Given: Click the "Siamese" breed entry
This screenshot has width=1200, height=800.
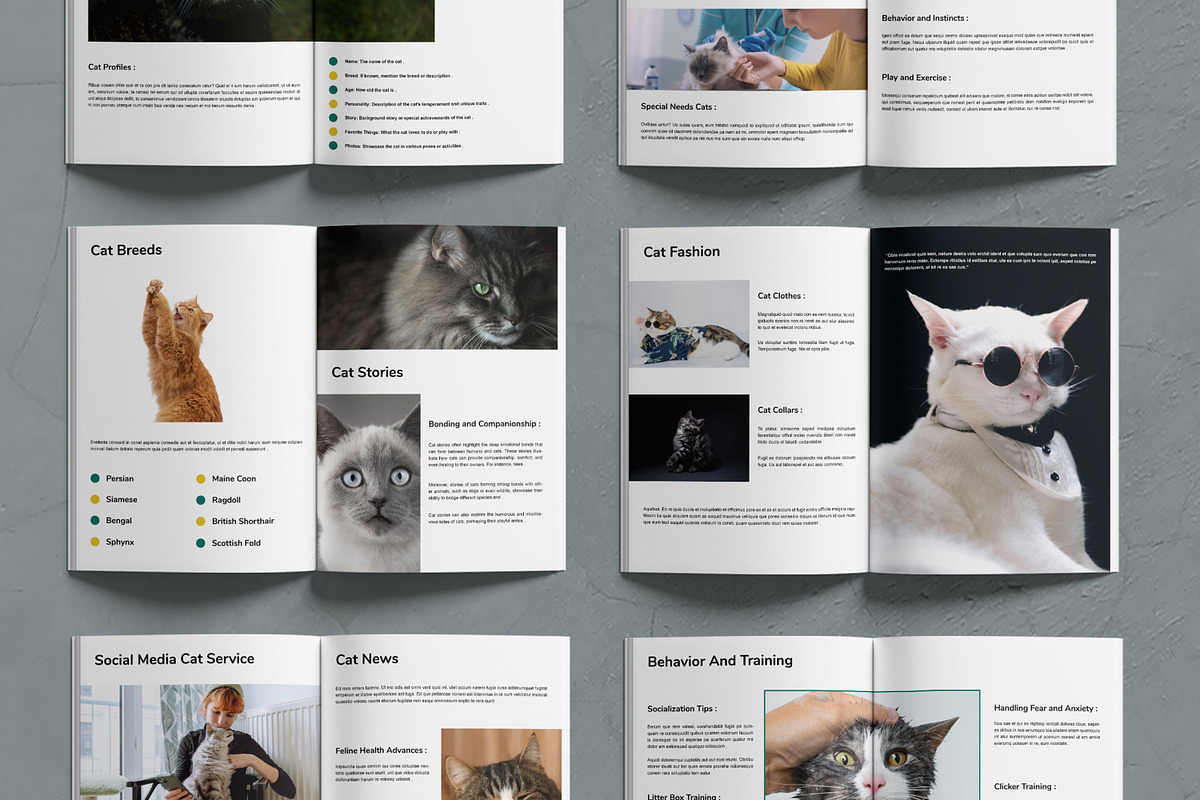Looking at the screenshot, I should tap(113, 500).
